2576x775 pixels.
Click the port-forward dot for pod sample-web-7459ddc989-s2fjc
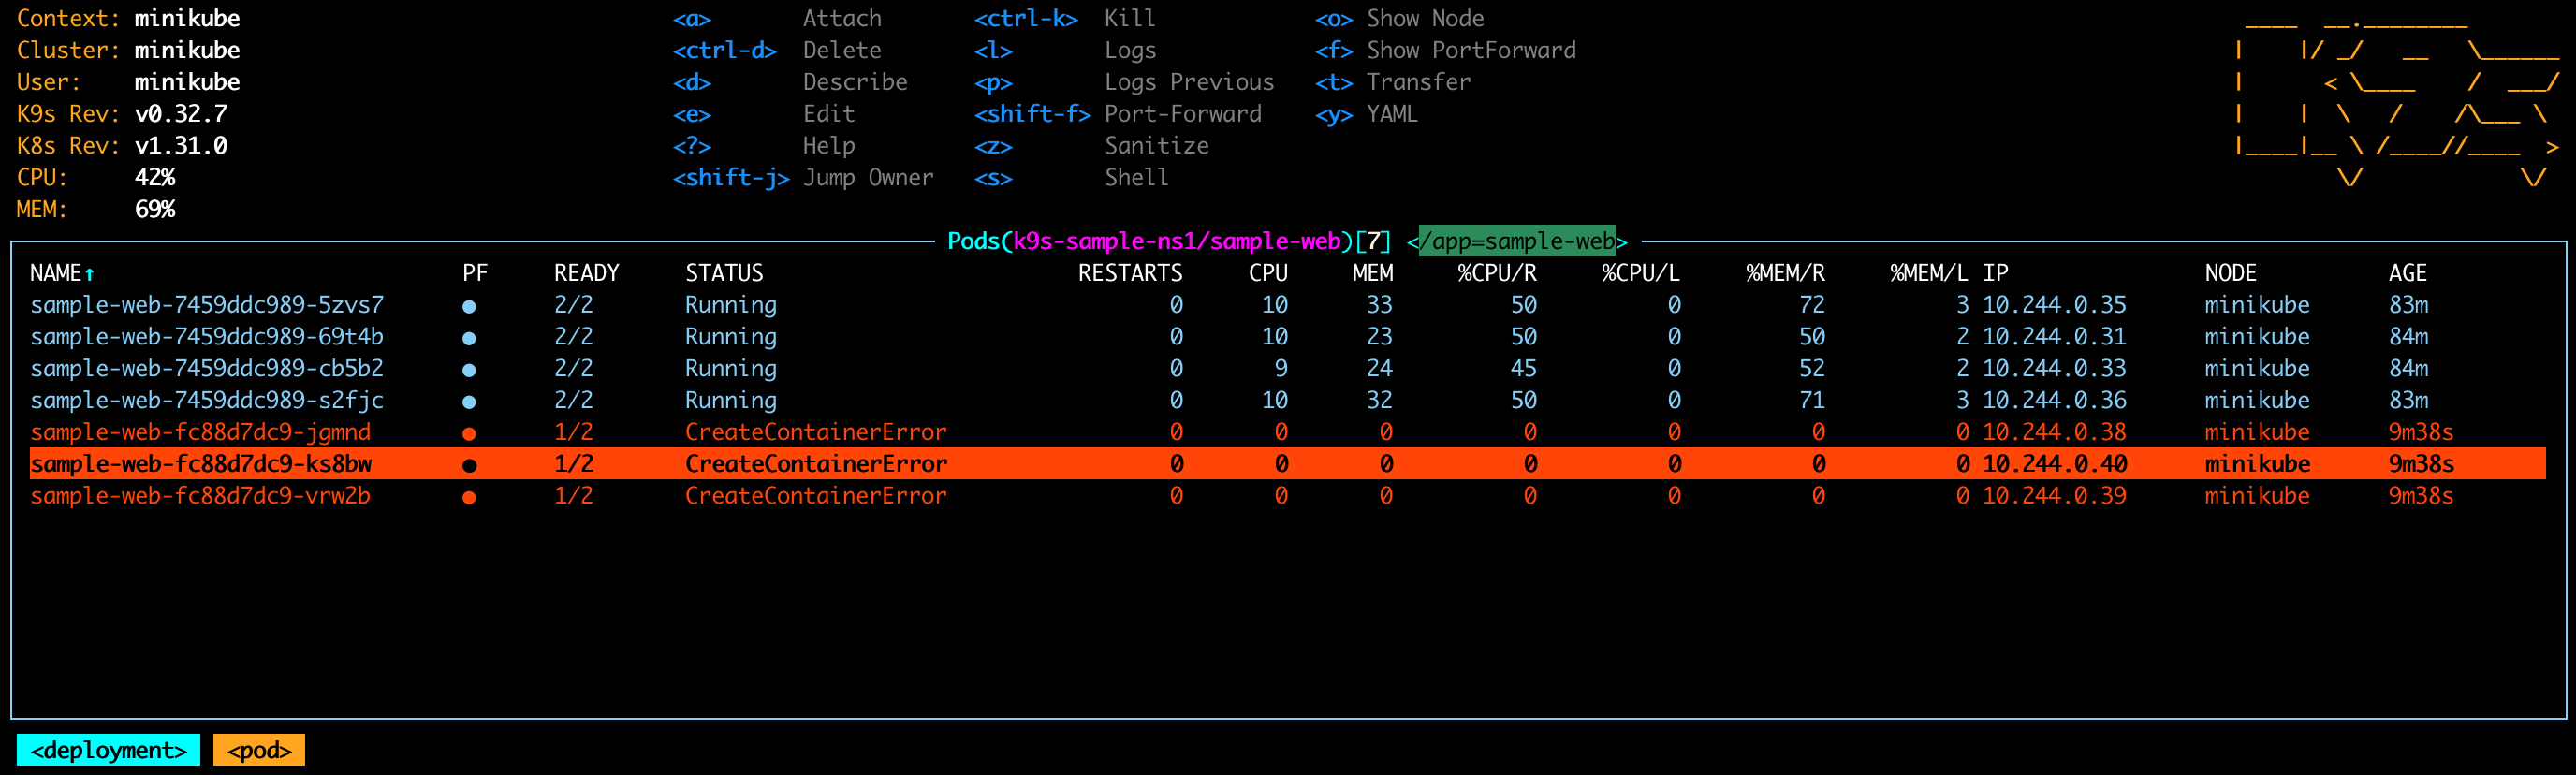469,402
